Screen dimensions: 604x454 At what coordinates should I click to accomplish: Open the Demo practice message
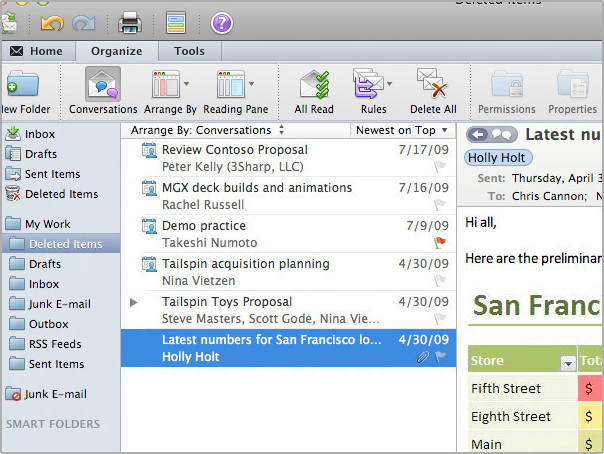(288, 234)
